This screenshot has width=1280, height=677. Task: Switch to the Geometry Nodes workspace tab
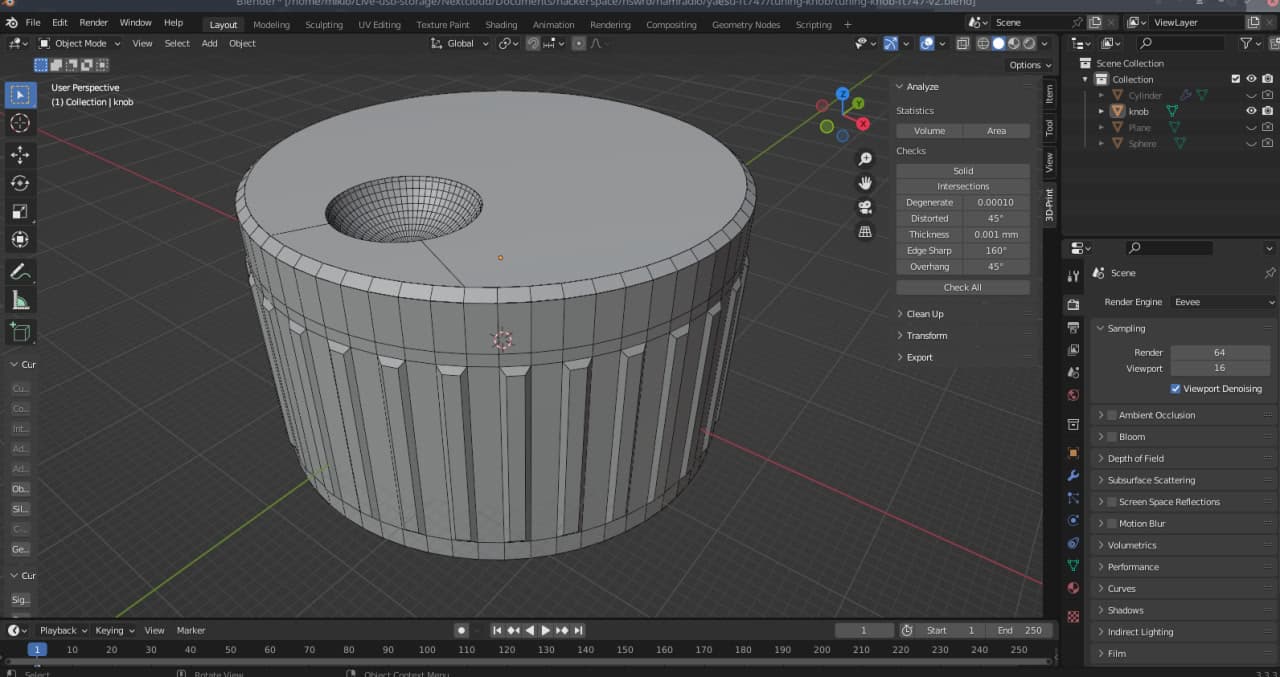pos(745,25)
